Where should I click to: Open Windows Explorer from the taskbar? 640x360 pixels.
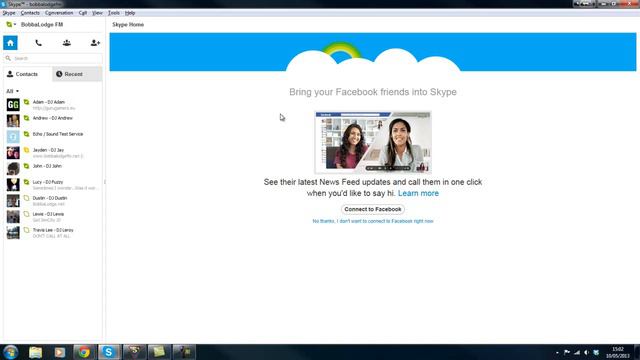pyautogui.click(x=36, y=352)
